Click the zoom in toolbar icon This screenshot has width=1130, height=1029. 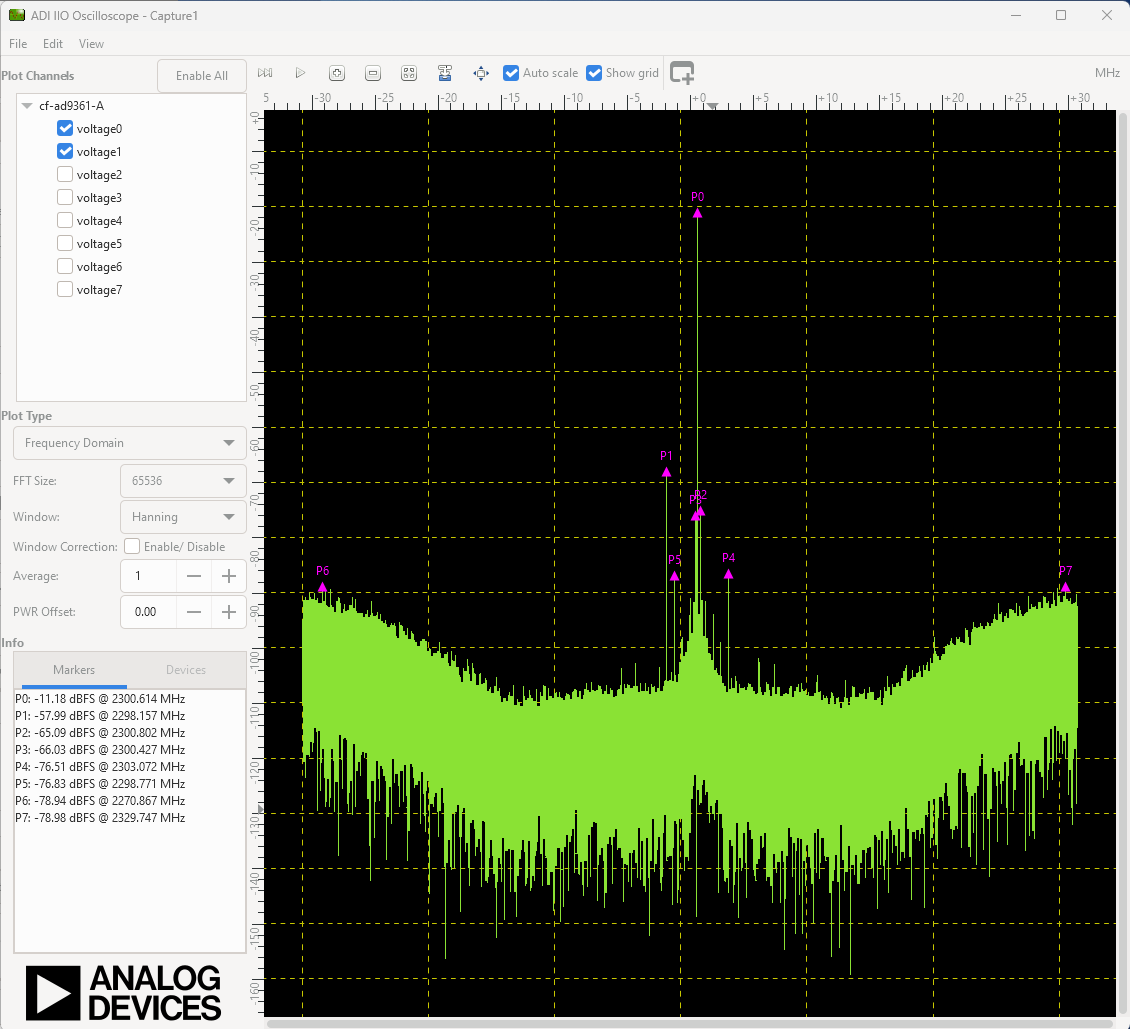tap(337, 73)
